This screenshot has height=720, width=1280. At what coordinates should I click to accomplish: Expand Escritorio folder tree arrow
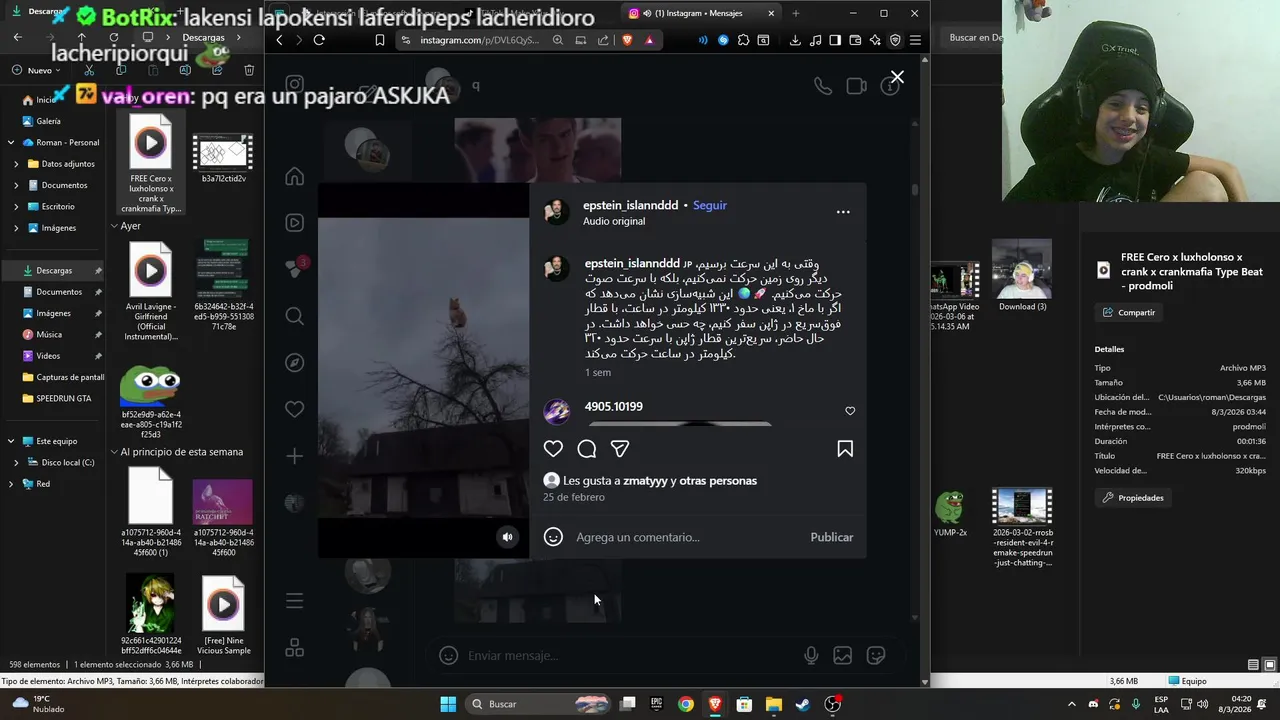[x=17, y=206]
